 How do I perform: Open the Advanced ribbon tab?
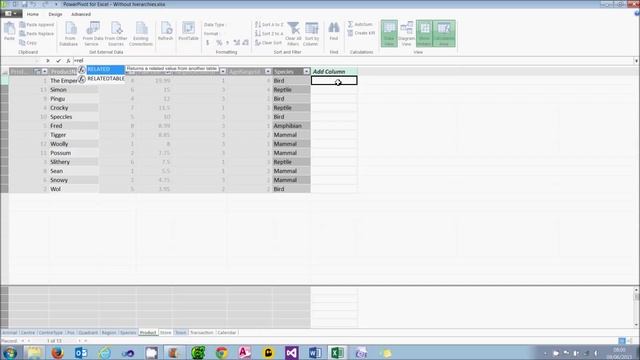81,14
